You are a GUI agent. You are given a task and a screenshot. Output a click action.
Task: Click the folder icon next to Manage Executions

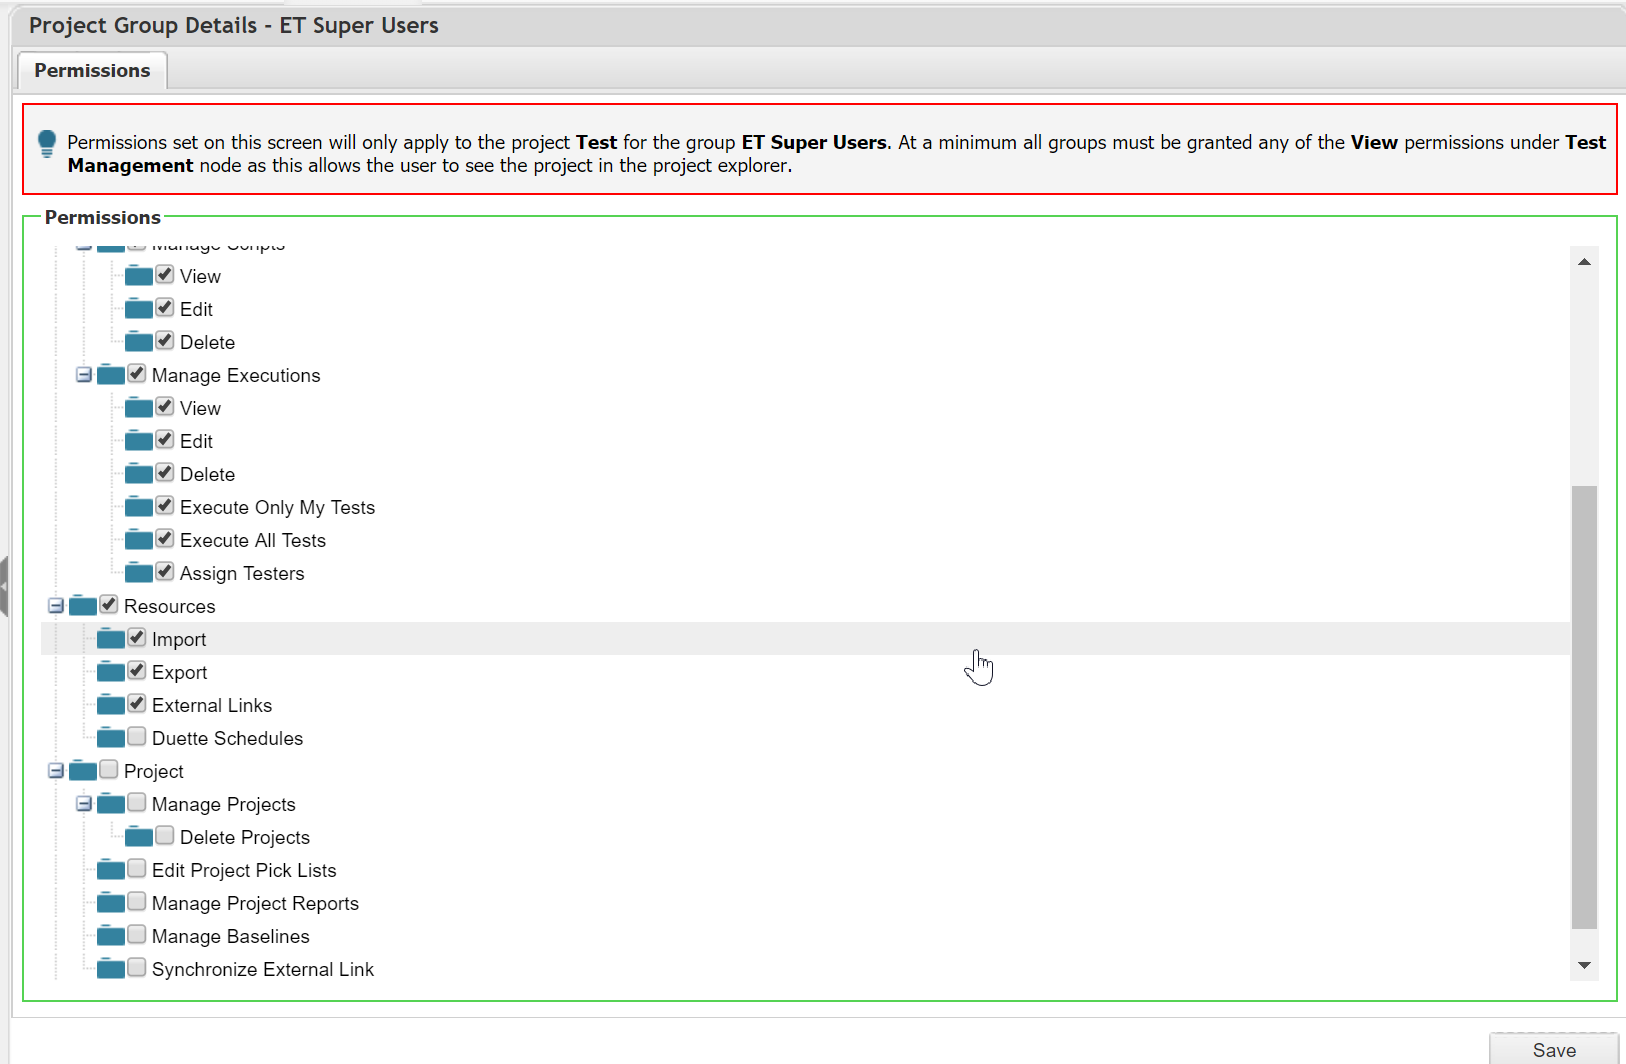111,375
